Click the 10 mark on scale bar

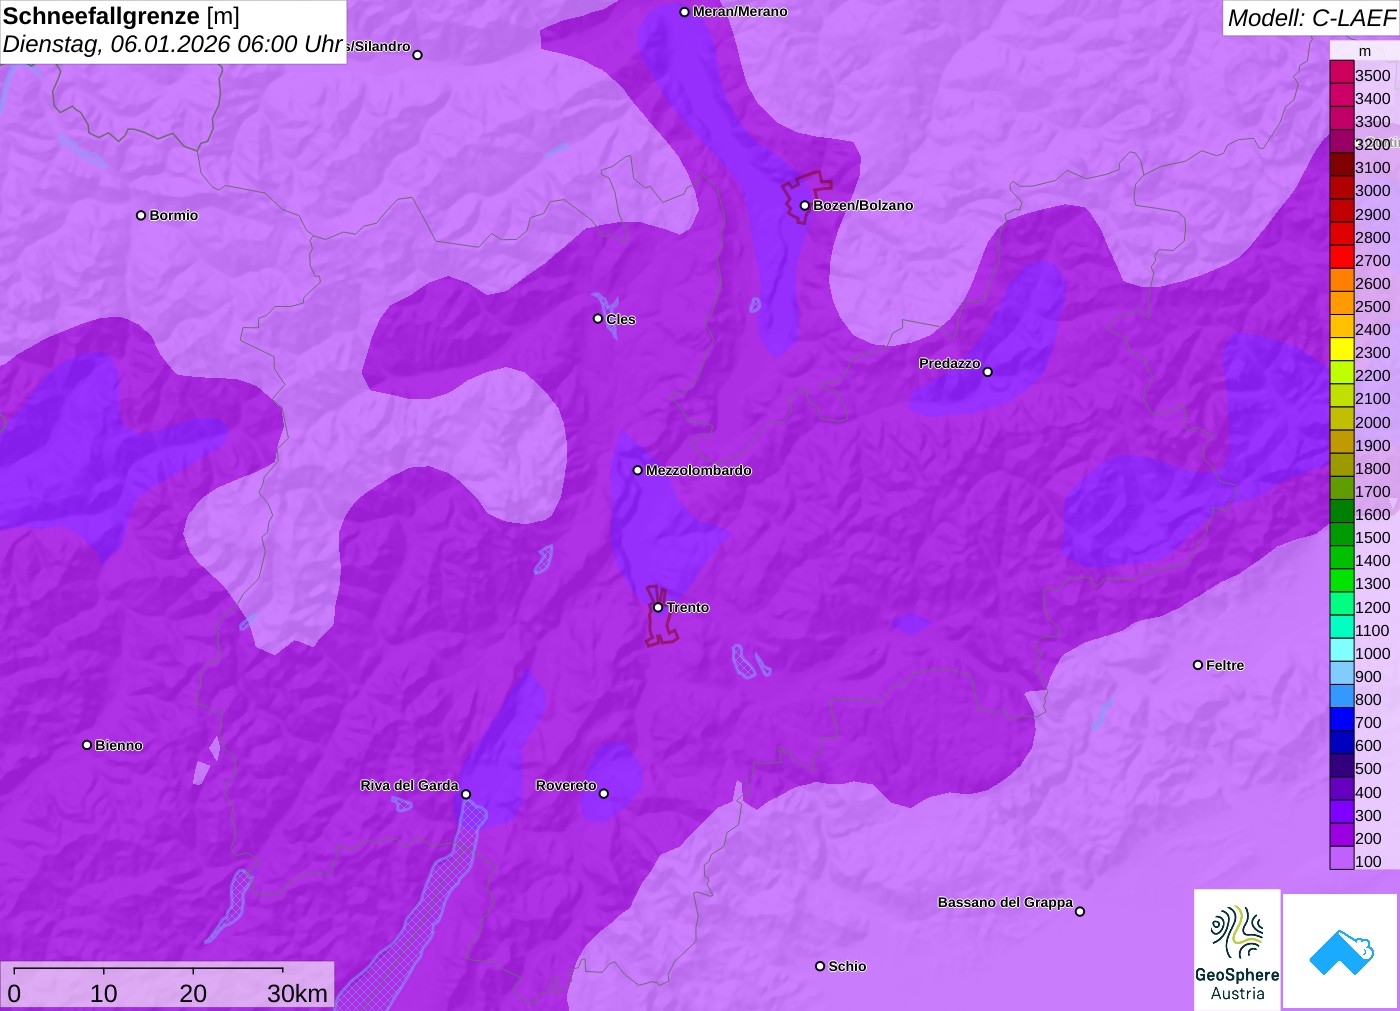tap(104, 993)
